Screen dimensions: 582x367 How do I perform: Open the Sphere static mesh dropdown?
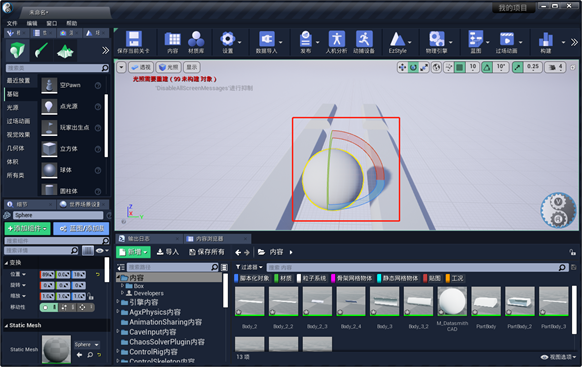click(86, 345)
